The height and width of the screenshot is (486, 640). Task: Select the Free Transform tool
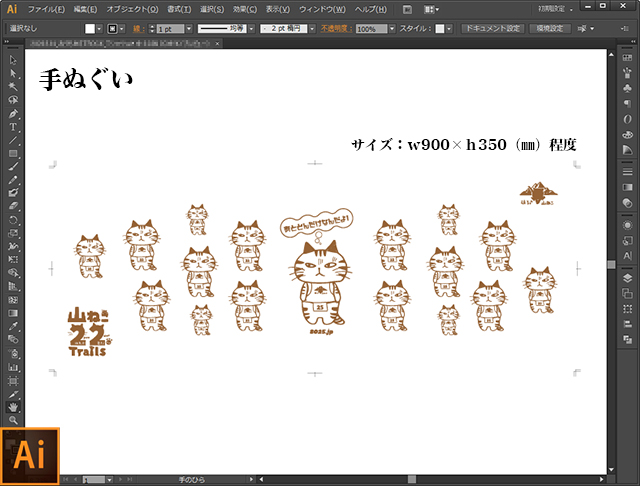13,260
